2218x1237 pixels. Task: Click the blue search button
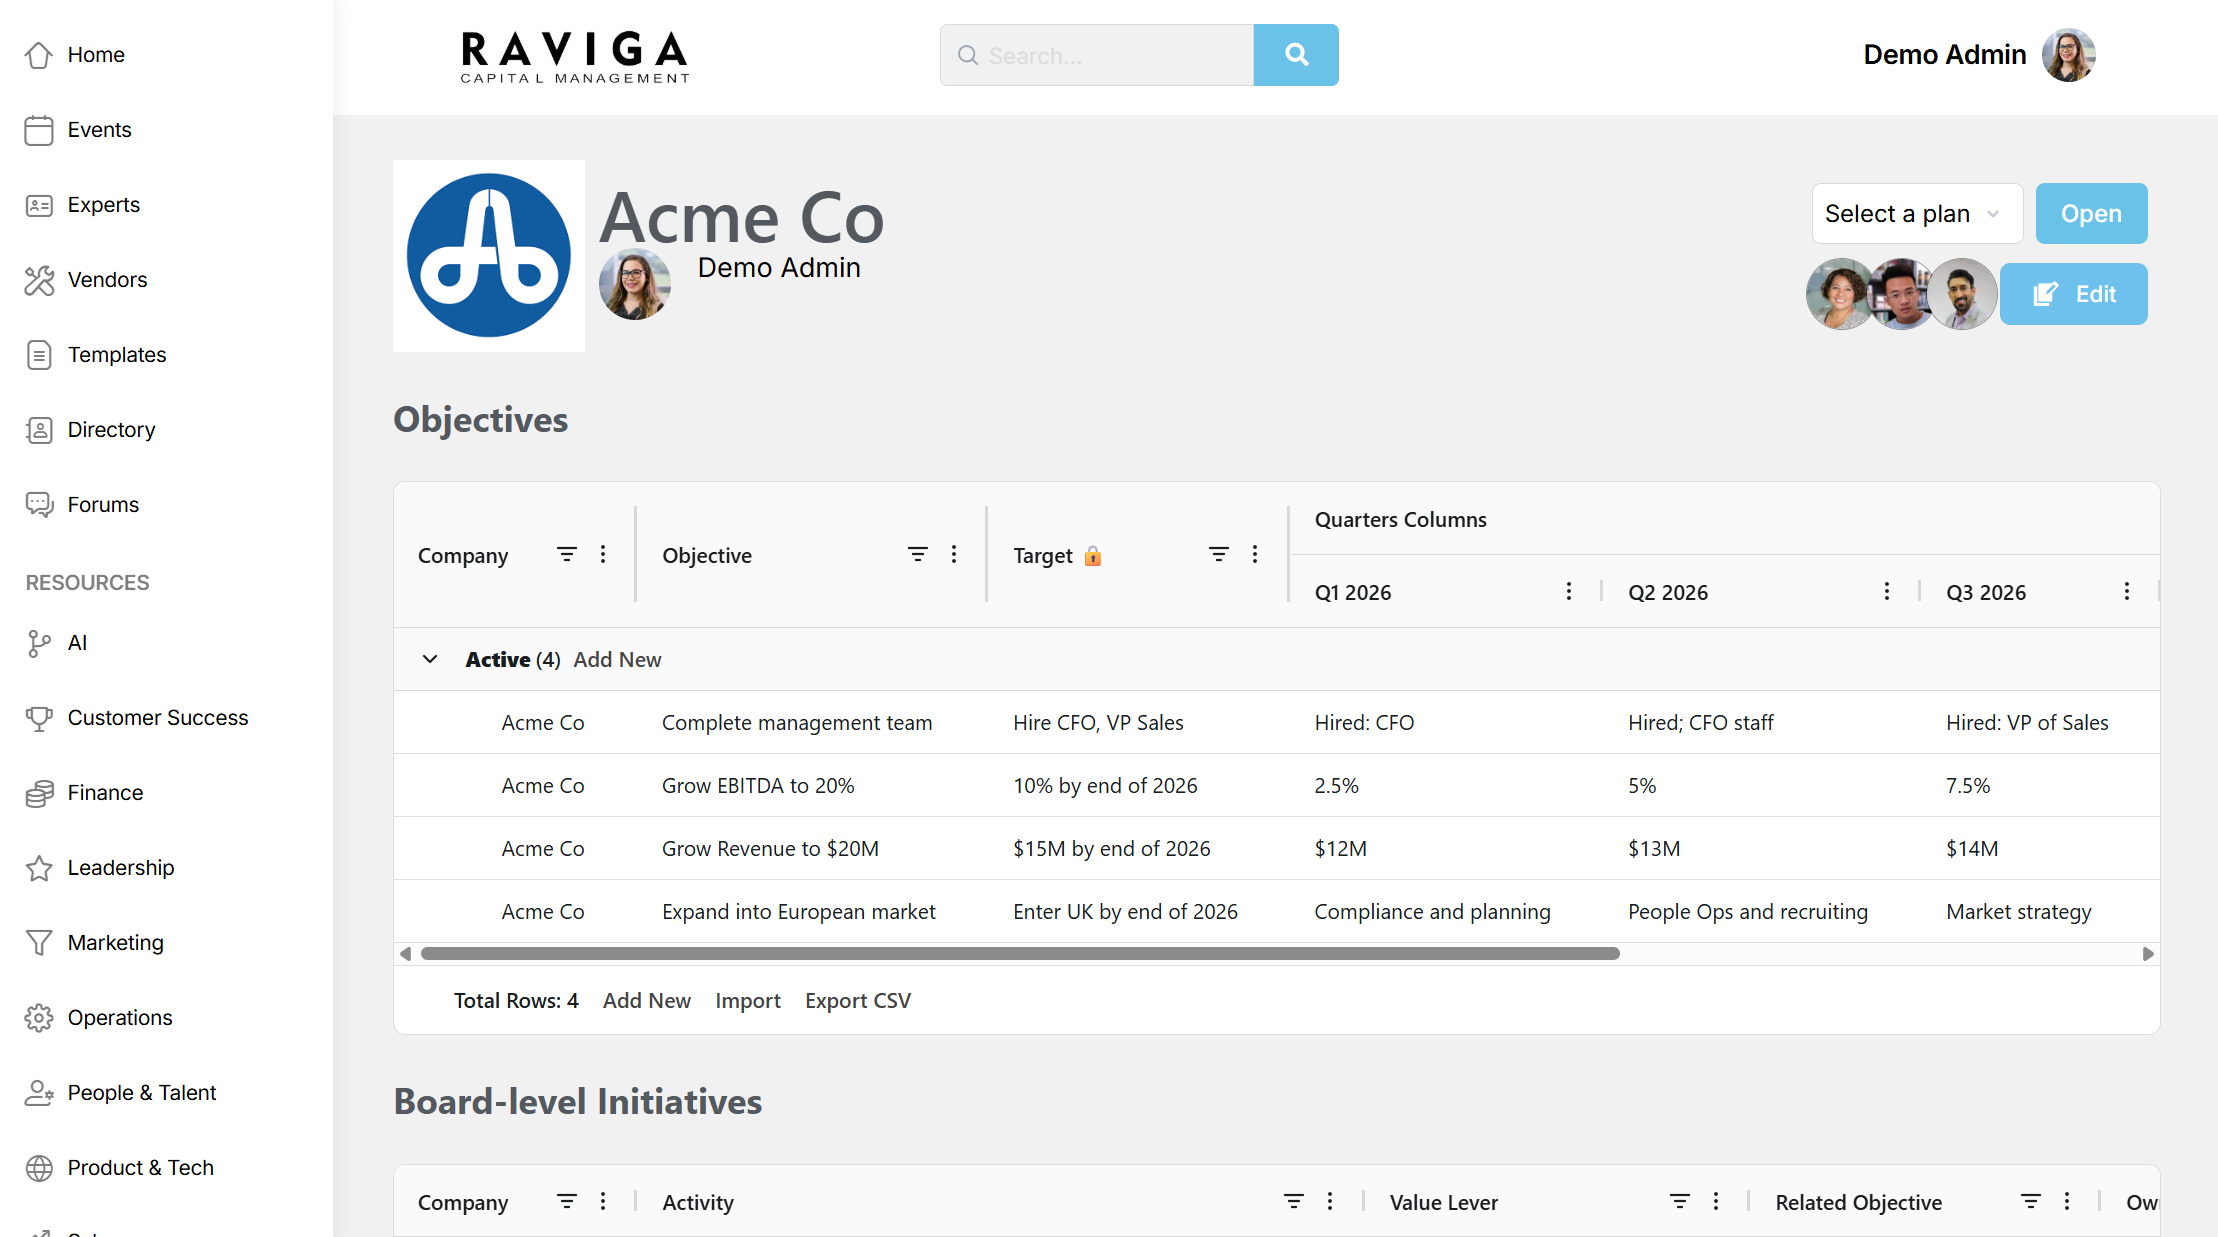1296,55
